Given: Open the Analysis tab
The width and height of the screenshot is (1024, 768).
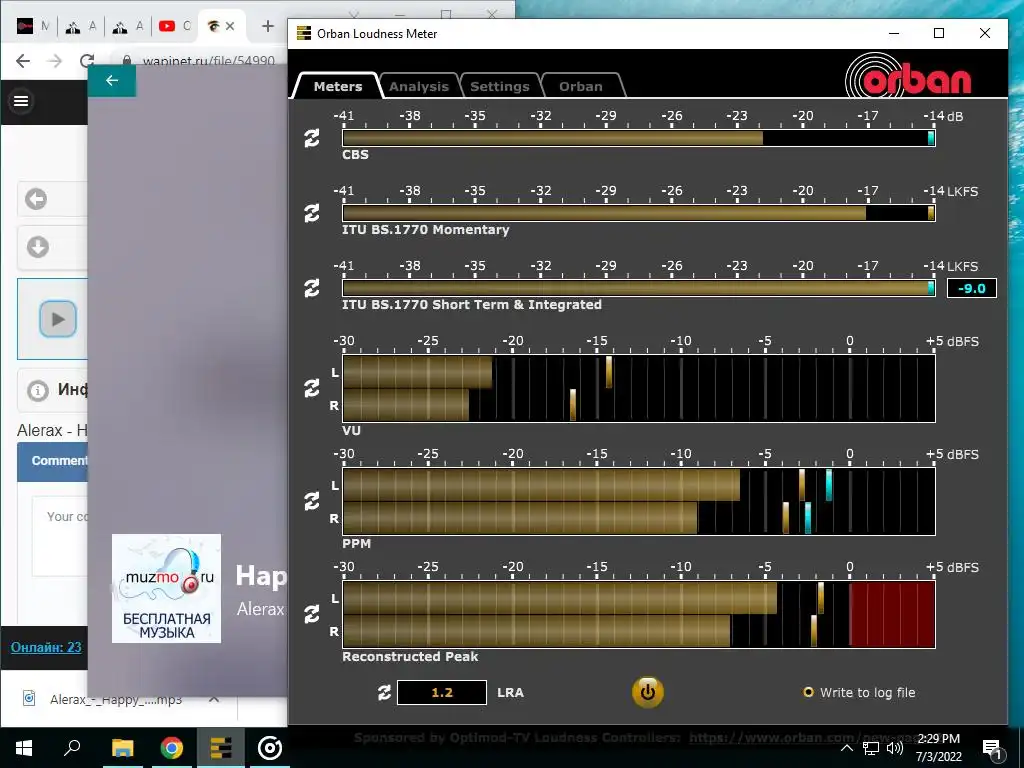Looking at the screenshot, I should 419,86.
